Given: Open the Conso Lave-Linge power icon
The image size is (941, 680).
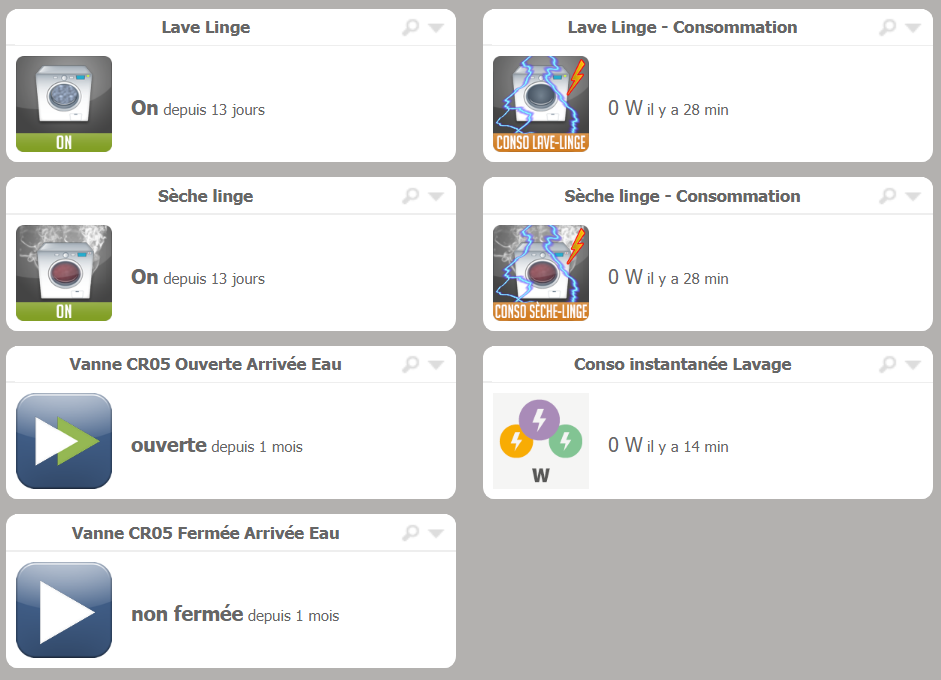Looking at the screenshot, I should 541,104.
